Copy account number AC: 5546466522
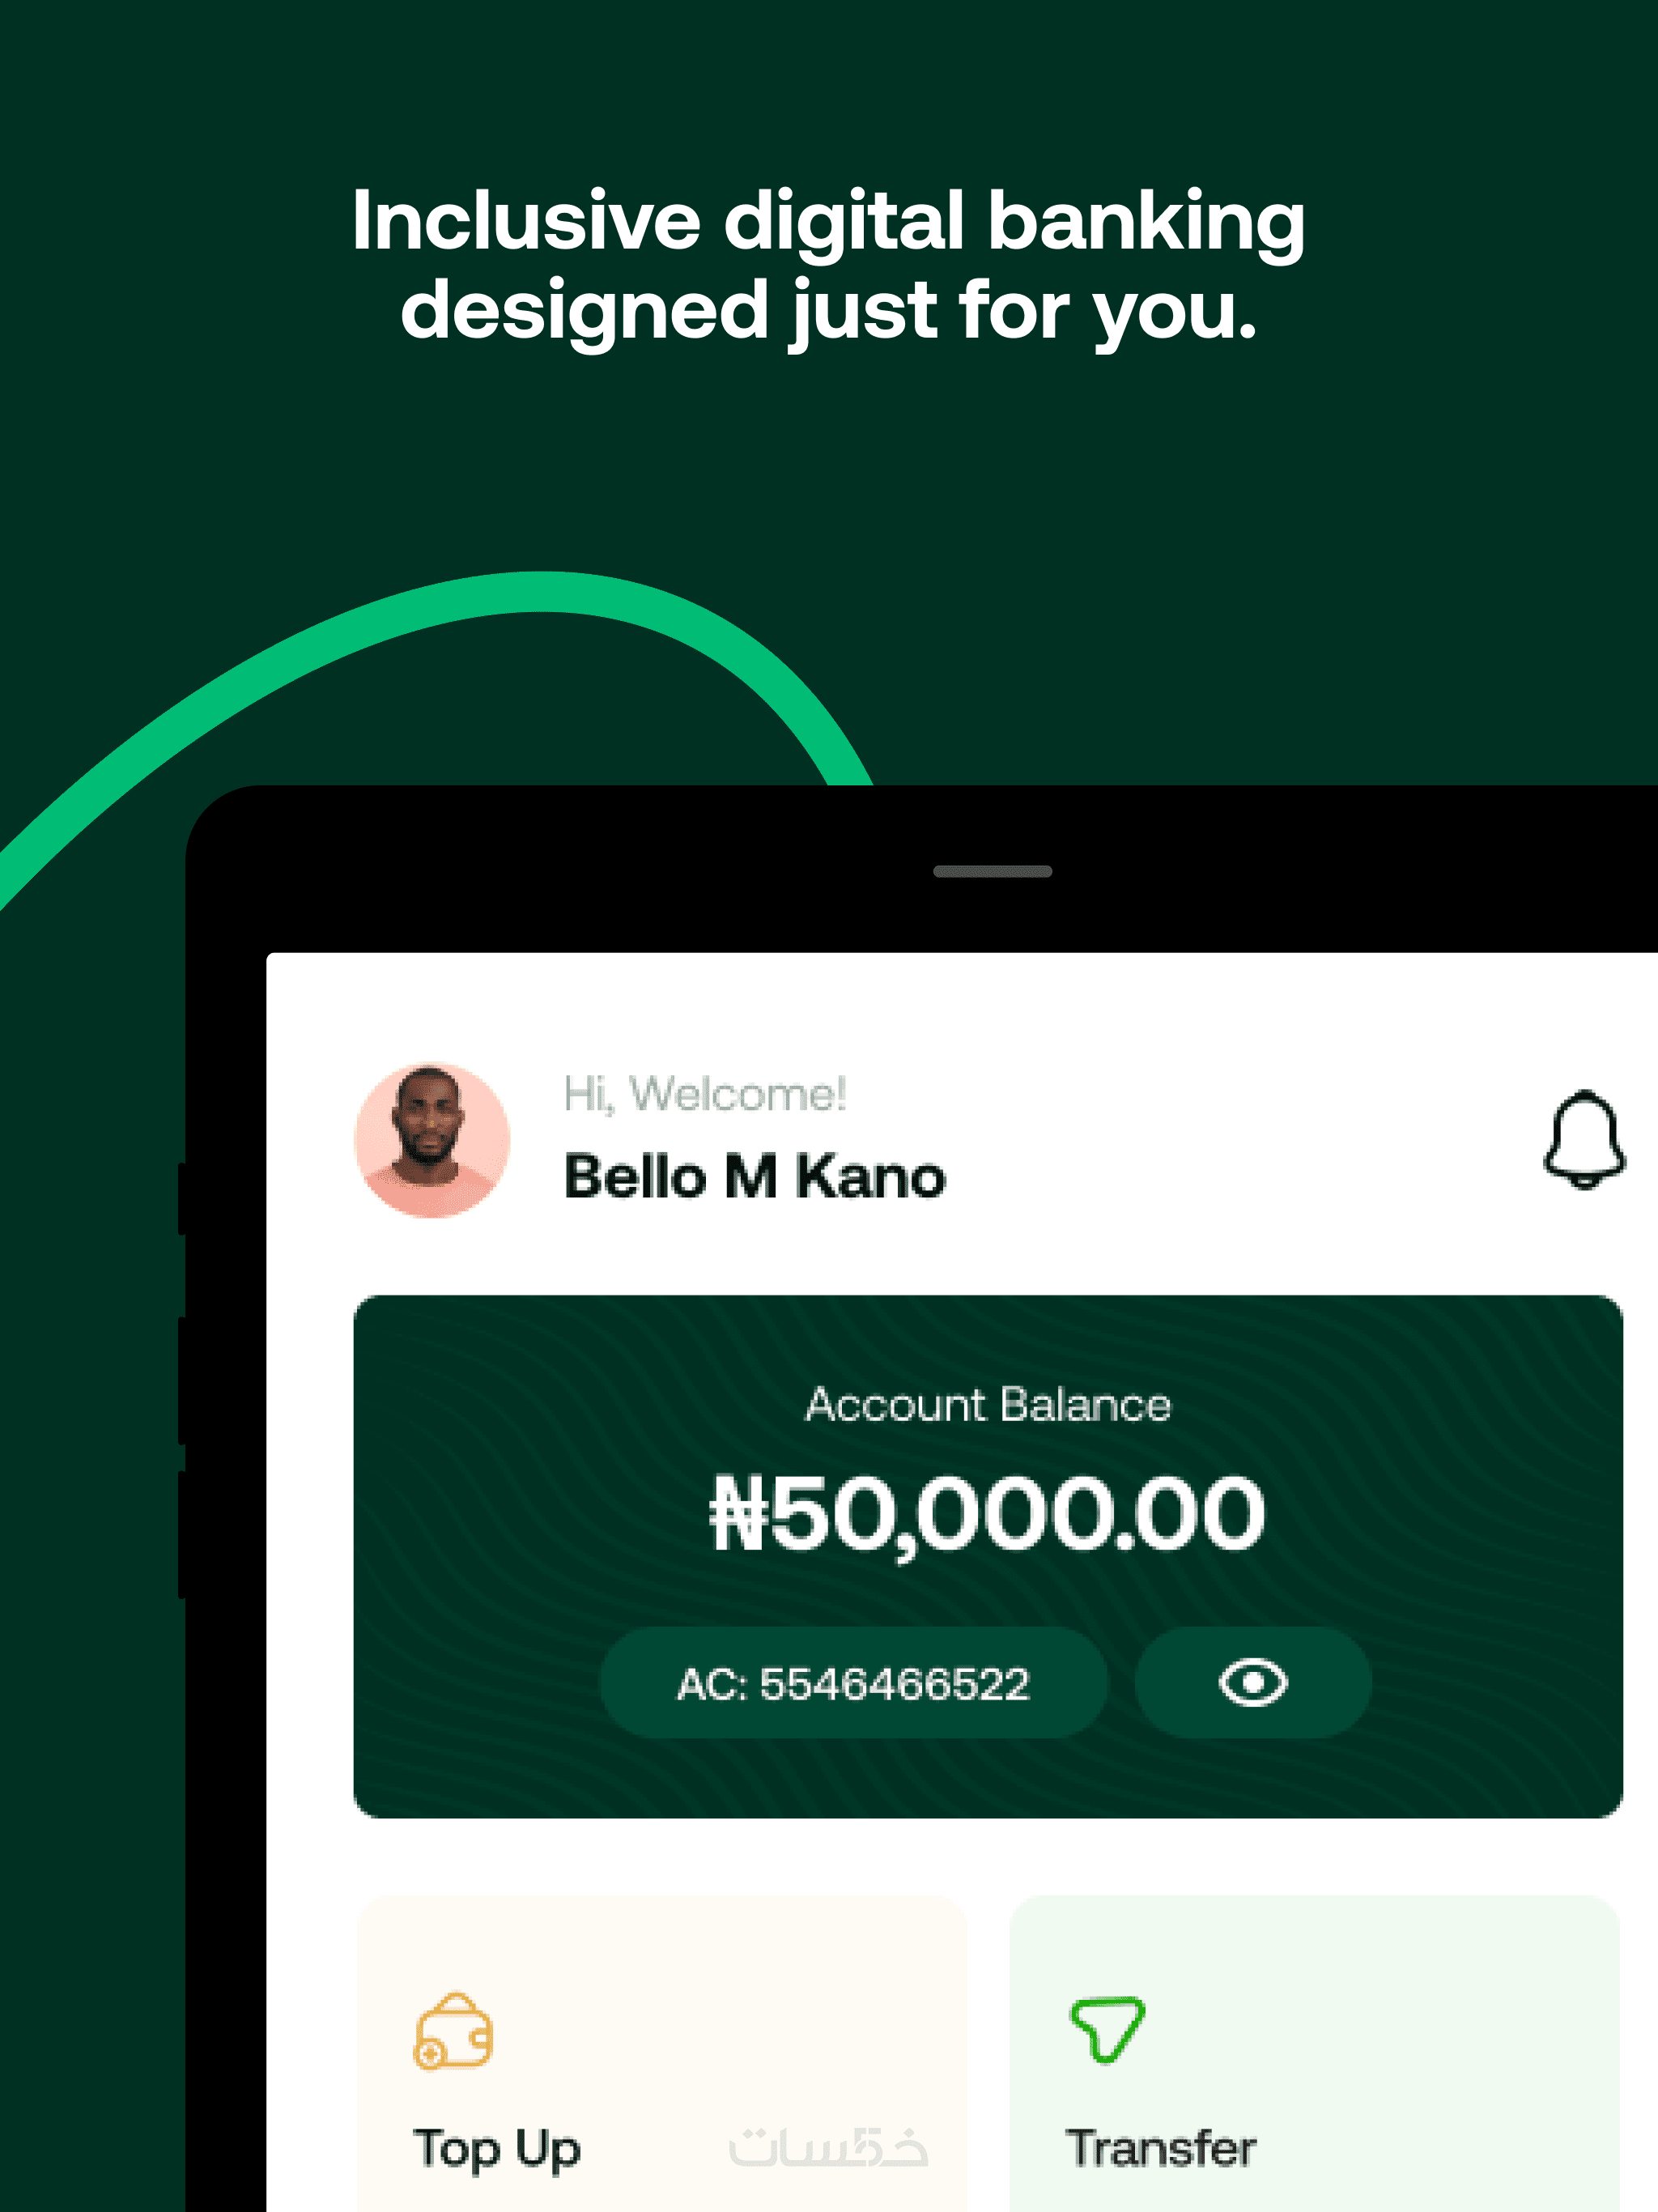Viewport: 1658px width, 2212px height. click(853, 1683)
